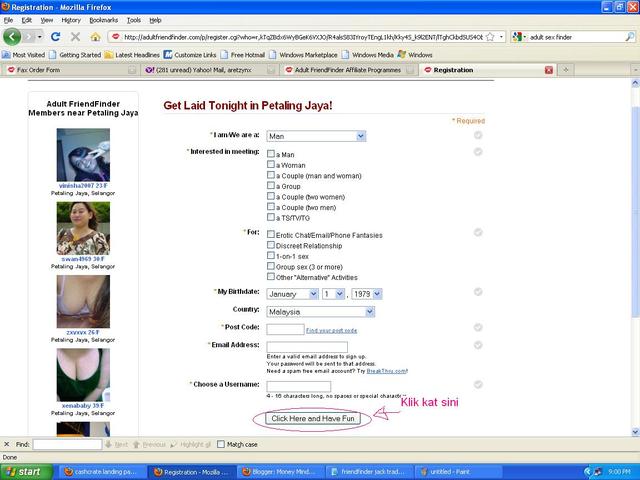This screenshot has height=480, width=640.
Task: Close the Registration tab
Action: click(x=549, y=70)
